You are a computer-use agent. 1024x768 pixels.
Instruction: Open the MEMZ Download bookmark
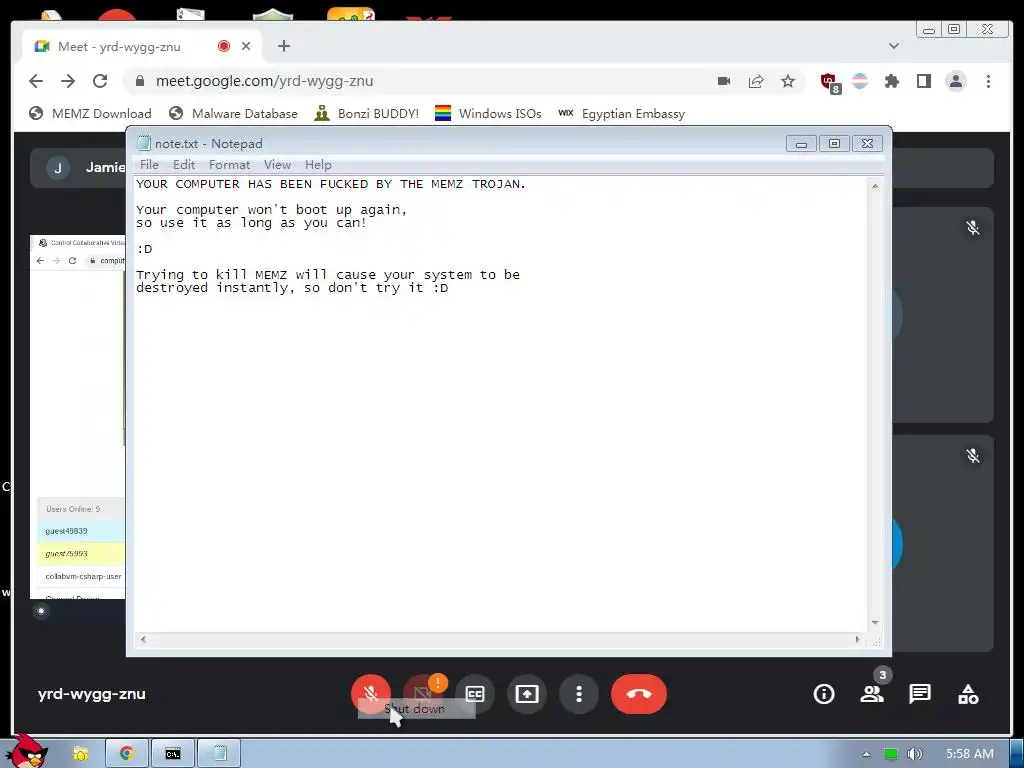point(90,114)
